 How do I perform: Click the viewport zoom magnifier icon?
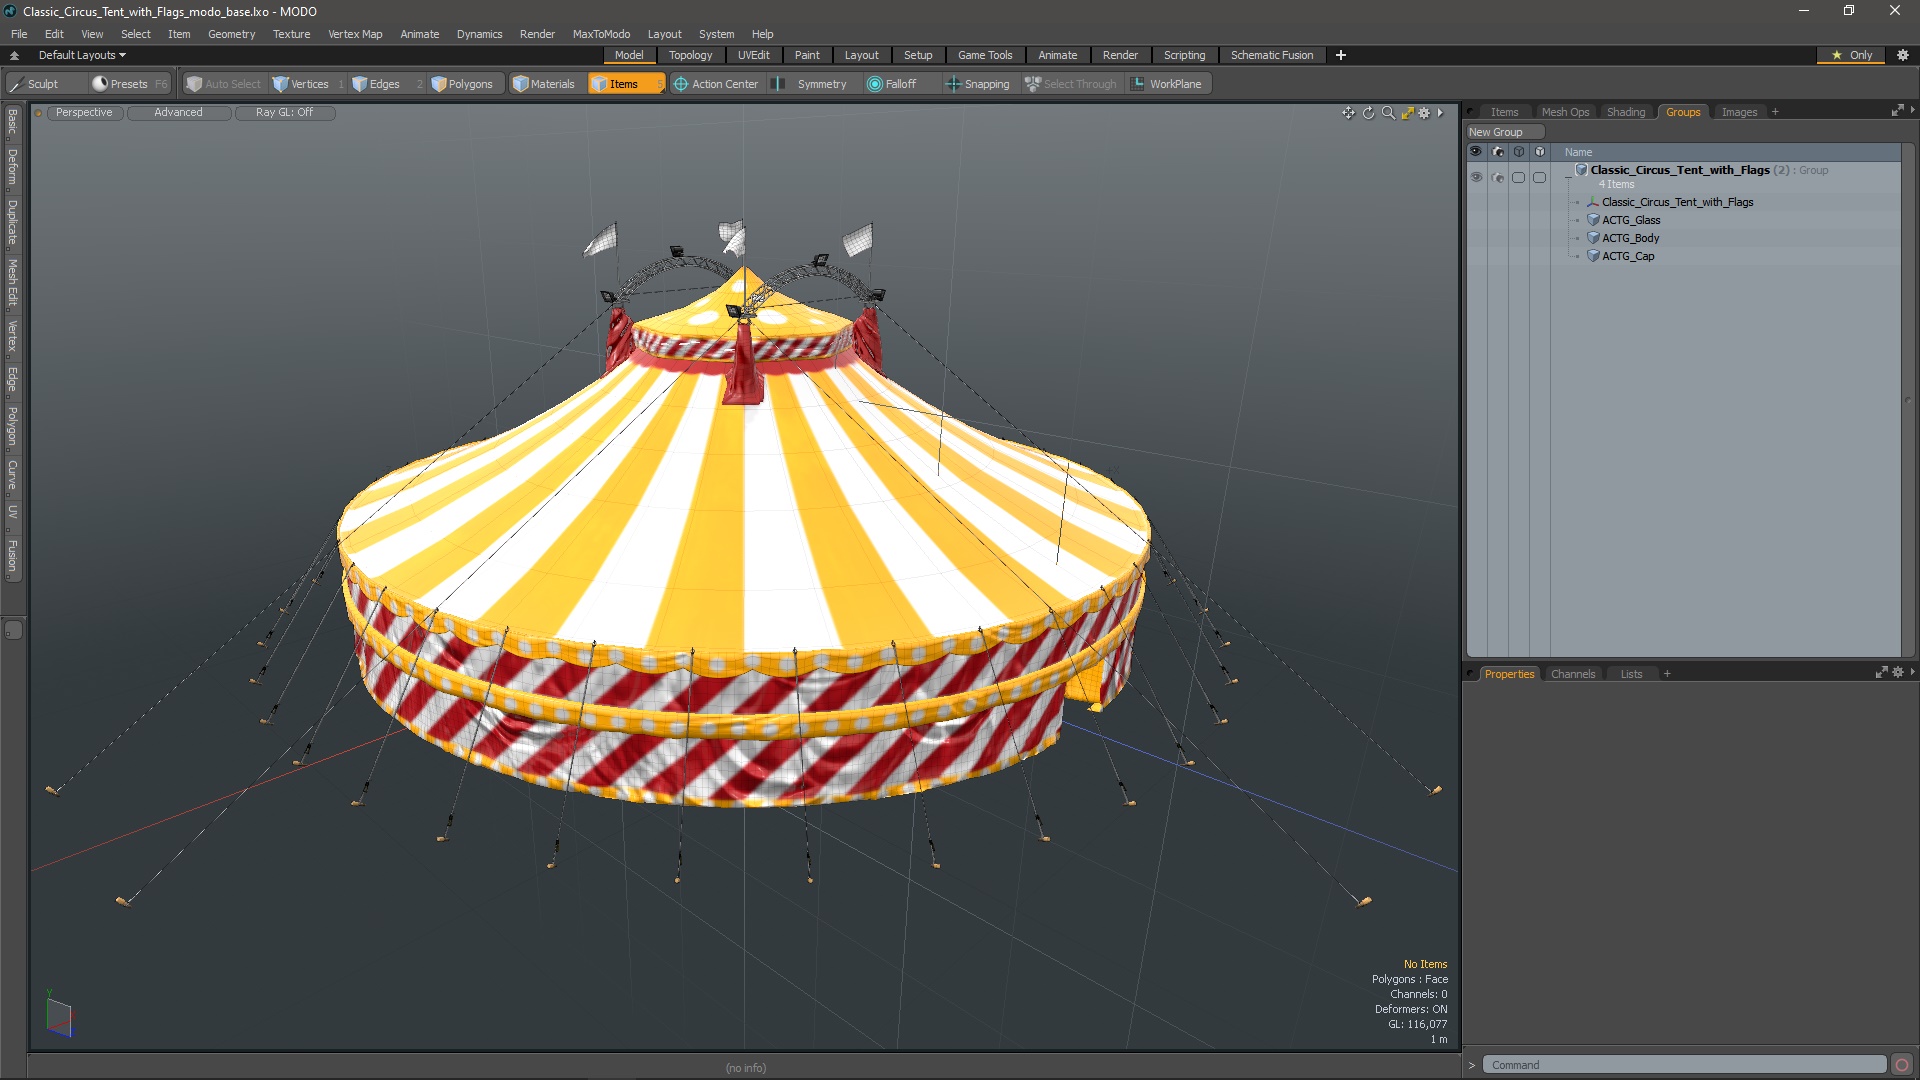[x=1388, y=113]
